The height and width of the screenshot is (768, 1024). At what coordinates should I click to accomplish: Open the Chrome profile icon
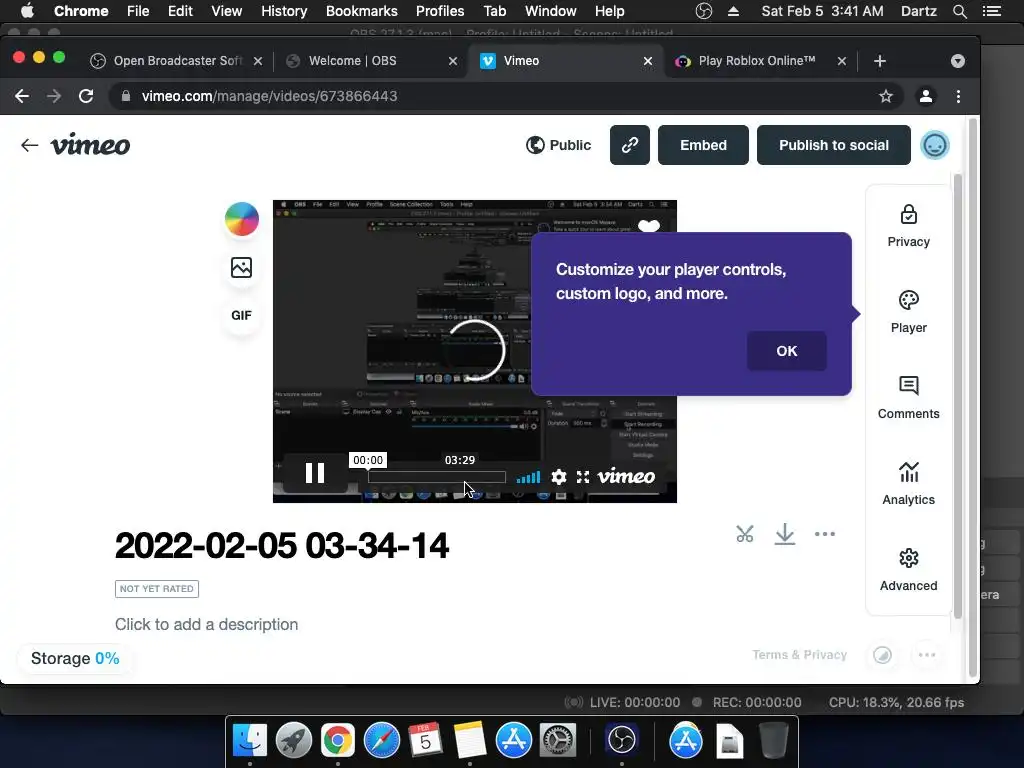coord(925,96)
